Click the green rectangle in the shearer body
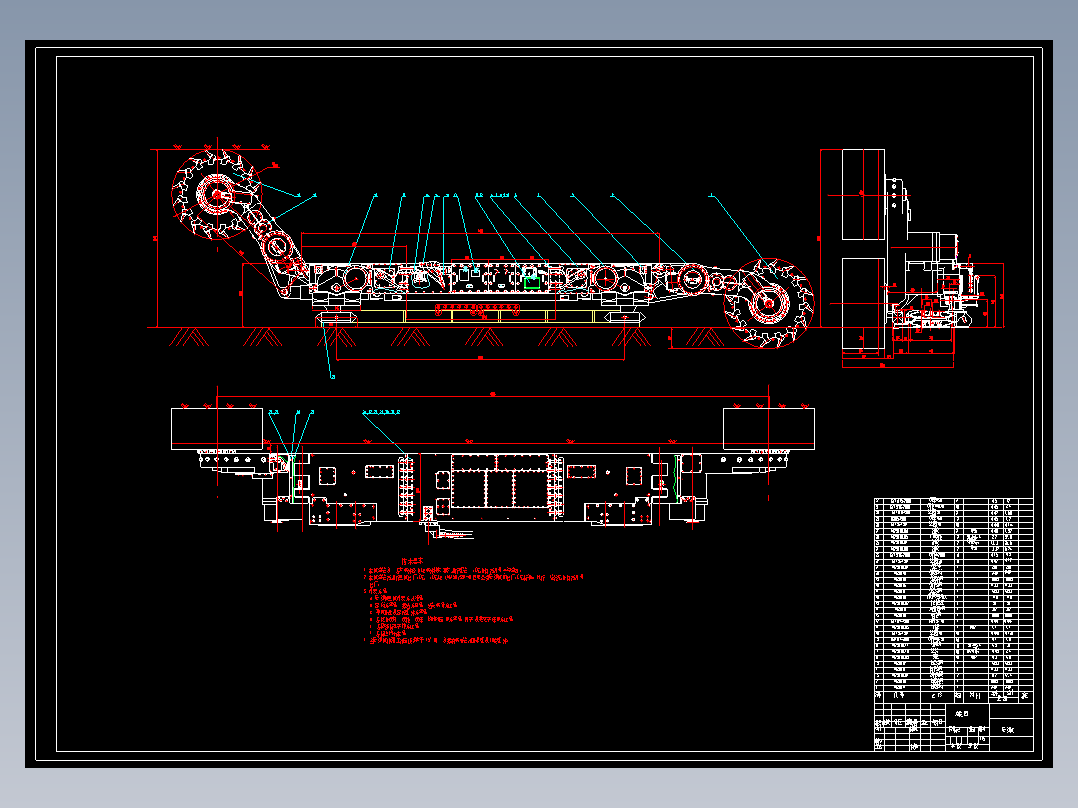 tap(531, 282)
